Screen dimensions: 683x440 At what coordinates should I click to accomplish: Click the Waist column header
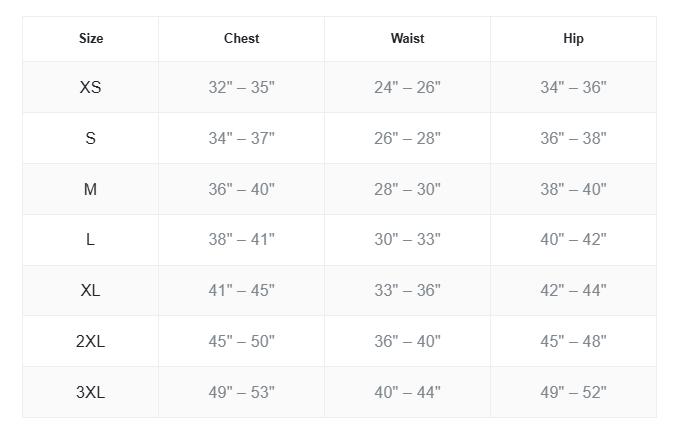tap(407, 39)
